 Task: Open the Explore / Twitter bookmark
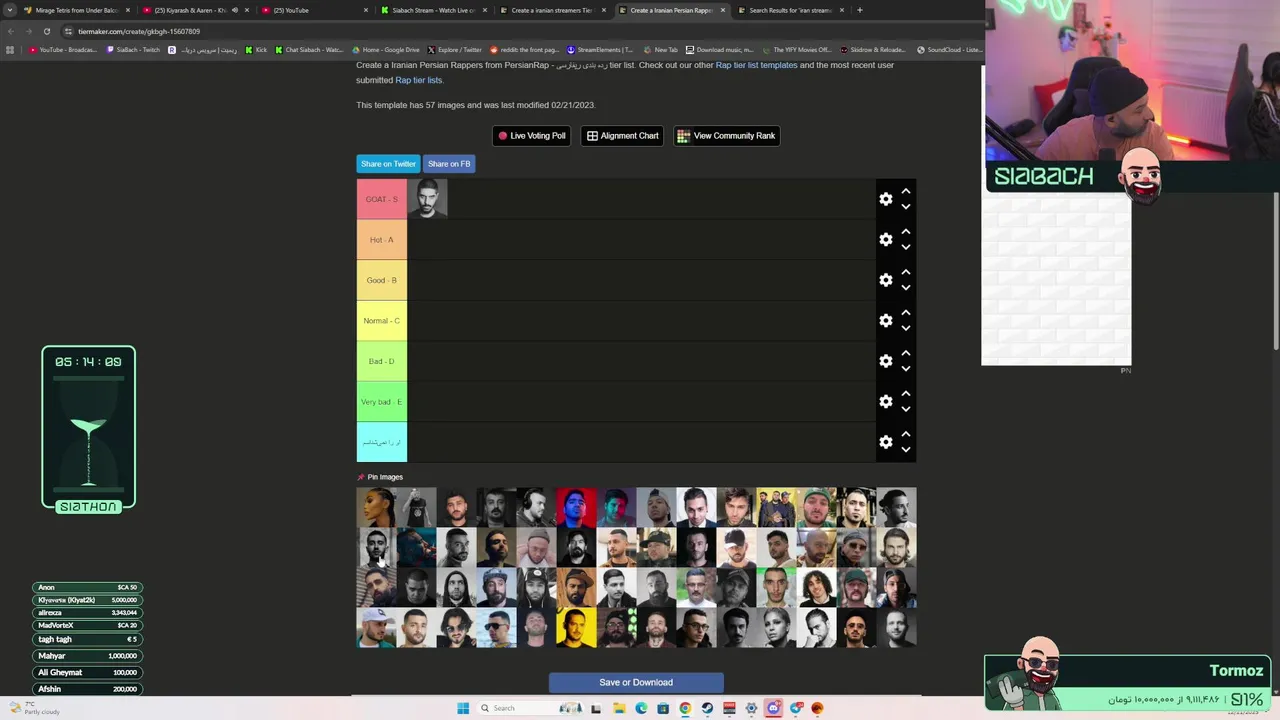click(455, 50)
